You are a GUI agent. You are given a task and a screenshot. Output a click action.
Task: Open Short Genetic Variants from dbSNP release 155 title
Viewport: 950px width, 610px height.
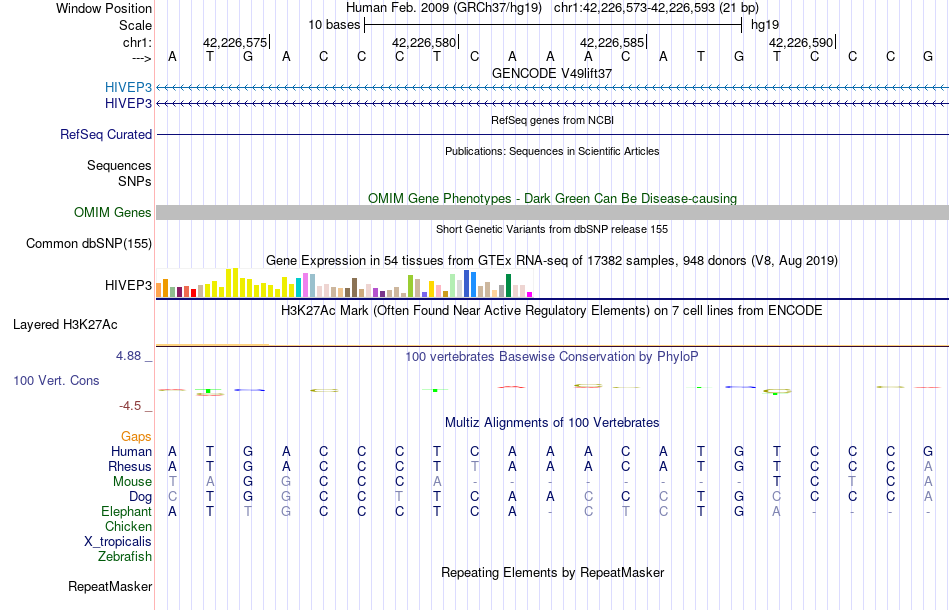(x=552, y=229)
